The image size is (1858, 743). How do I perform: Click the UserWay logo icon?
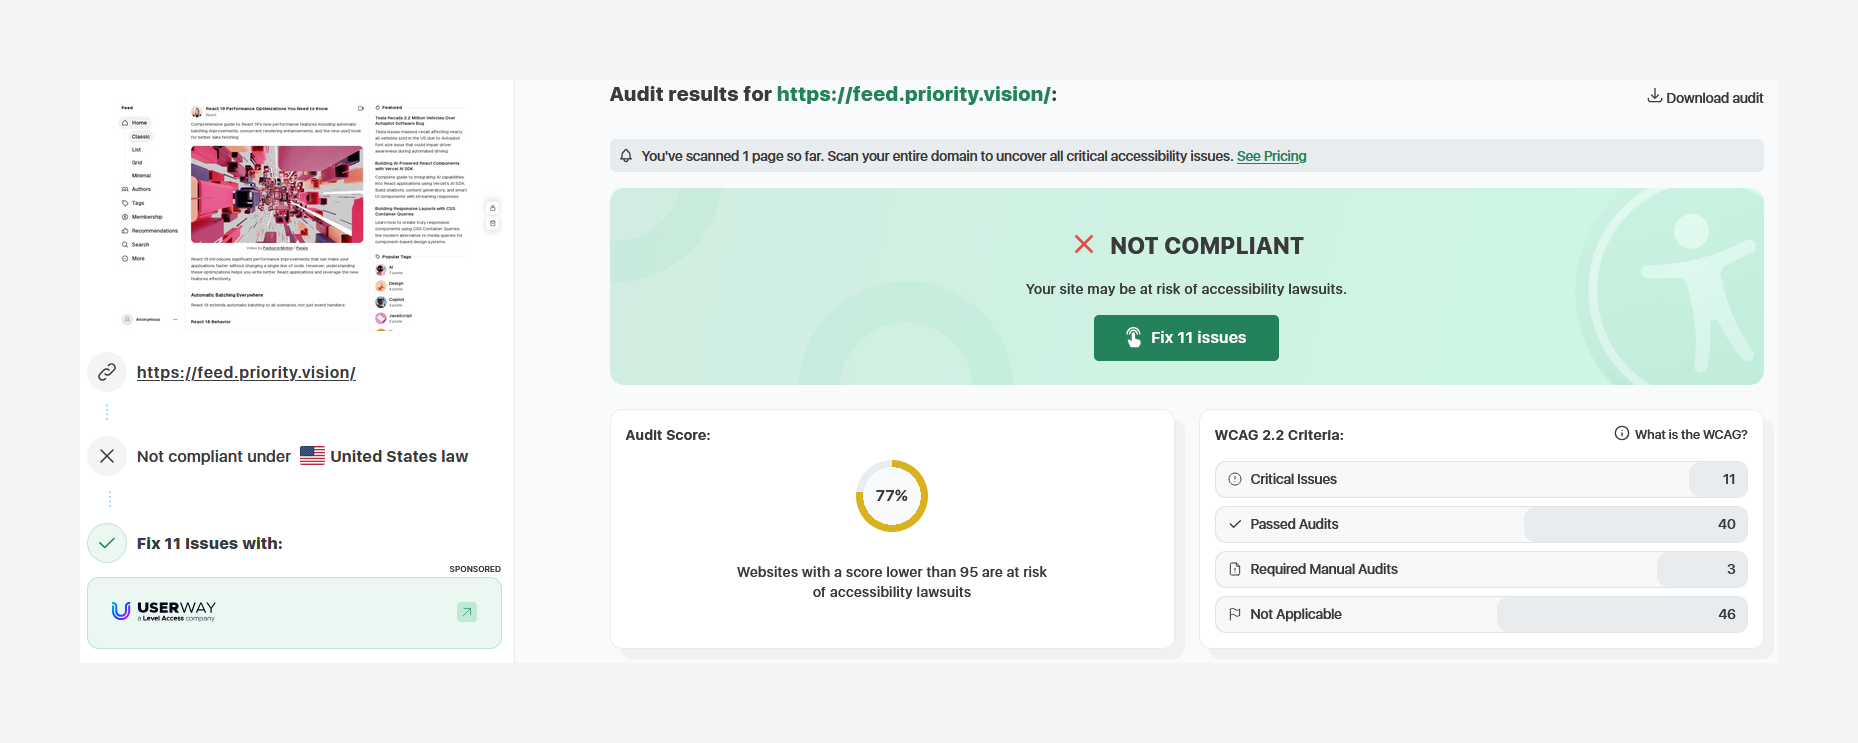point(121,610)
